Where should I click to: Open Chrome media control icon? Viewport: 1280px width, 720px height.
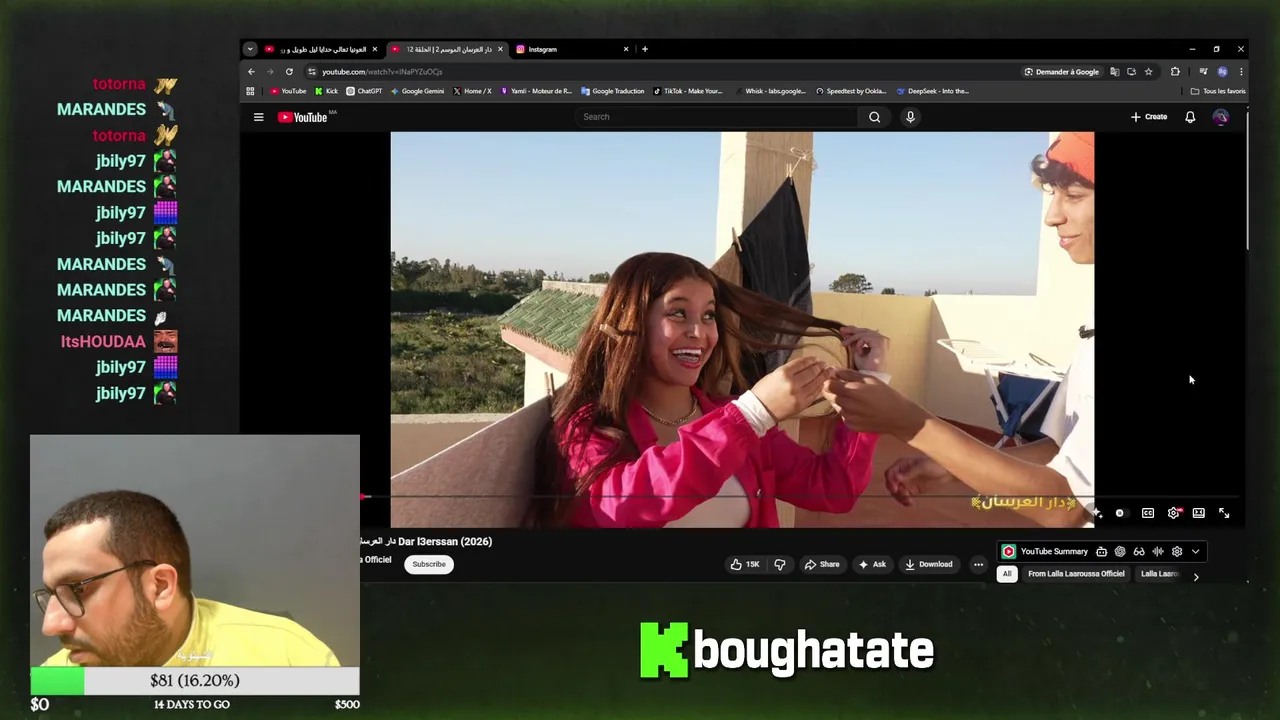1203,72
